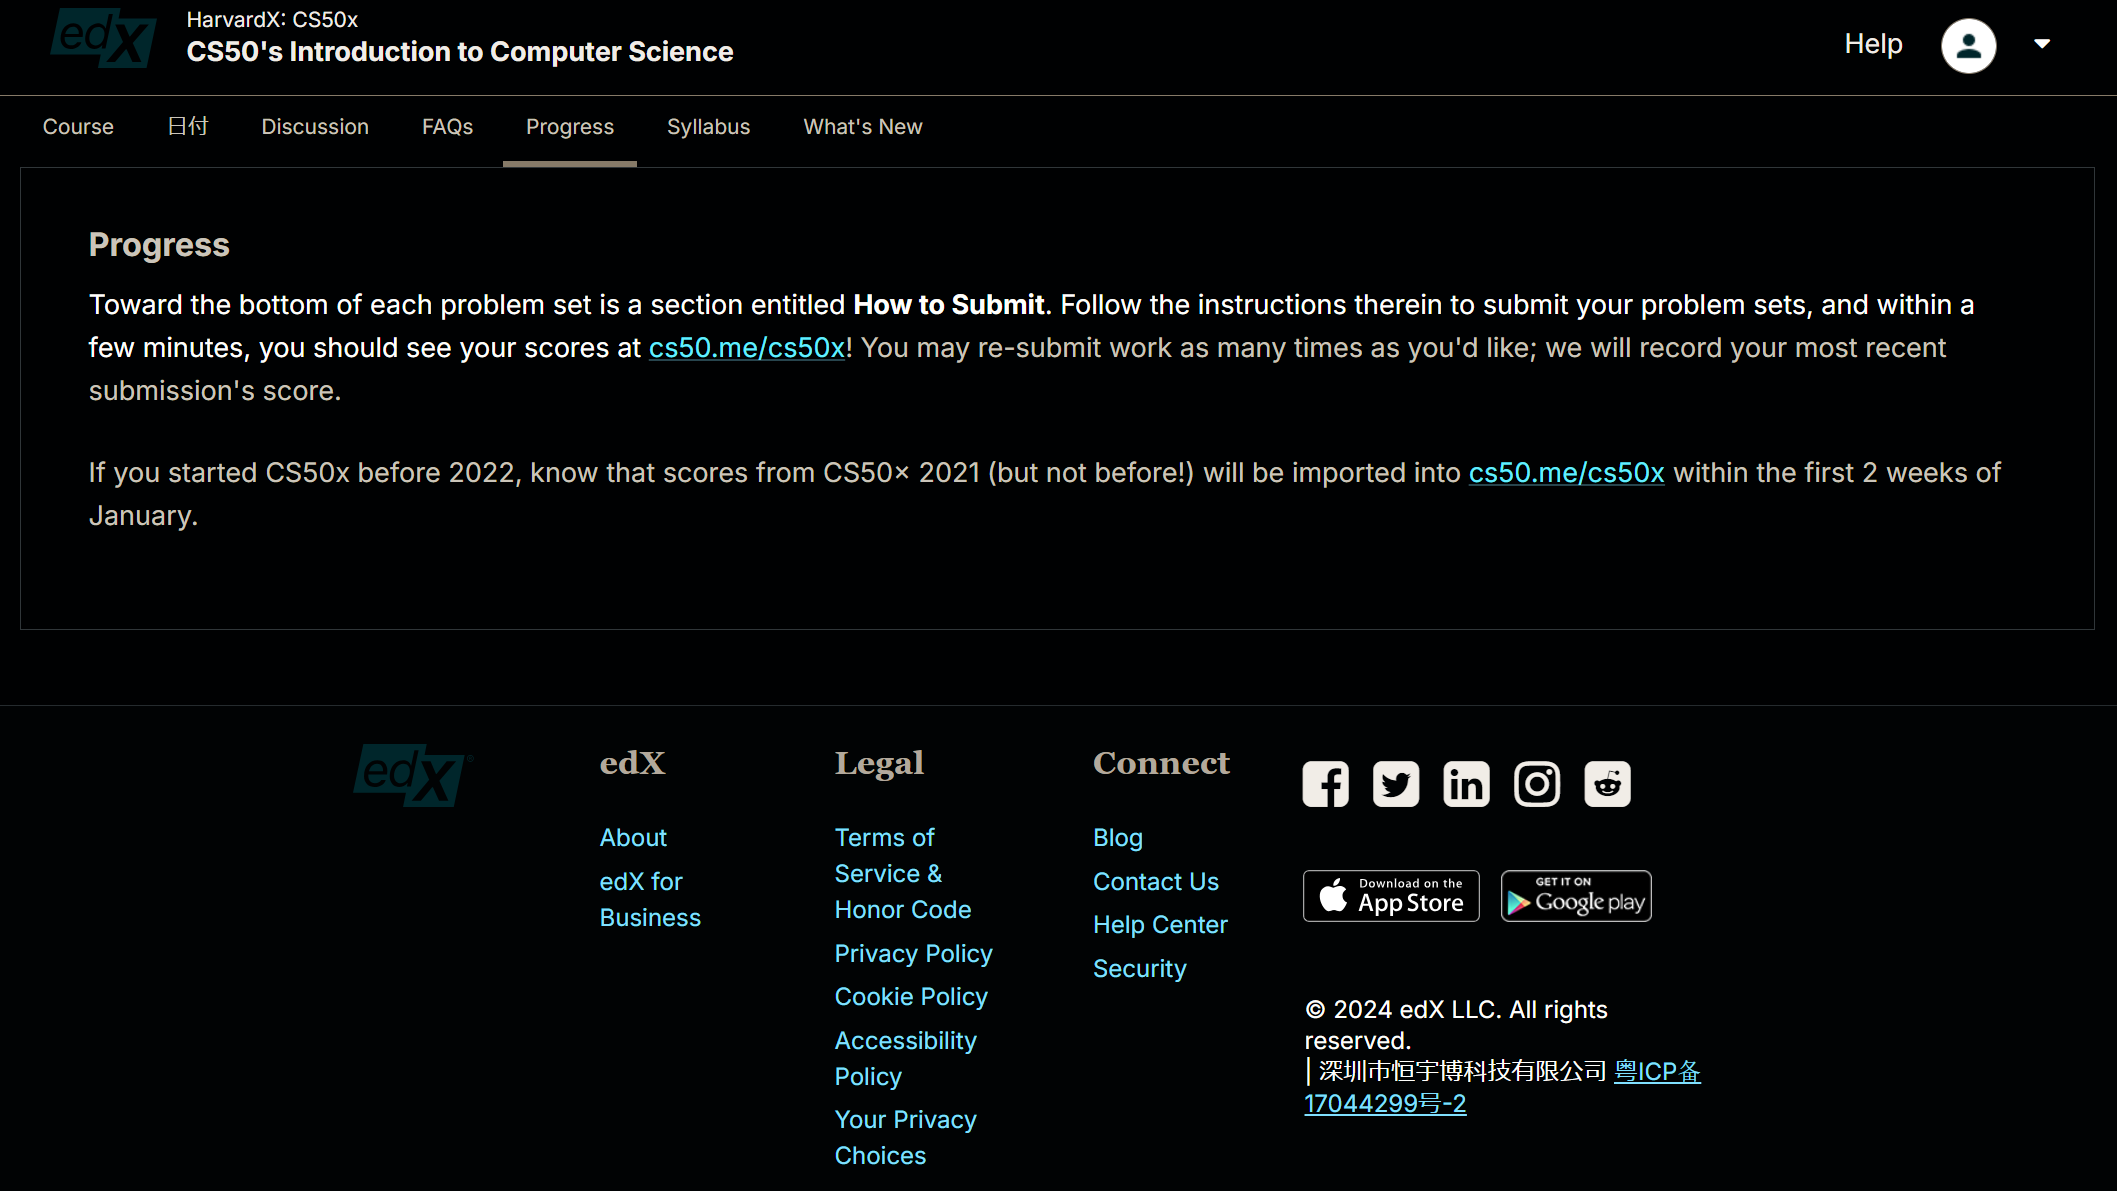Viewport: 2117px width, 1191px height.
Task: Follow the first cs50.me/cs50x link
Action: pos(747,348)
